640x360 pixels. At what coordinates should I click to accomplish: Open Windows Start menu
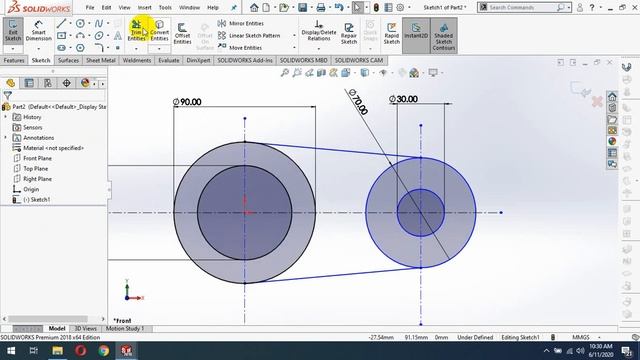(11, 351)
